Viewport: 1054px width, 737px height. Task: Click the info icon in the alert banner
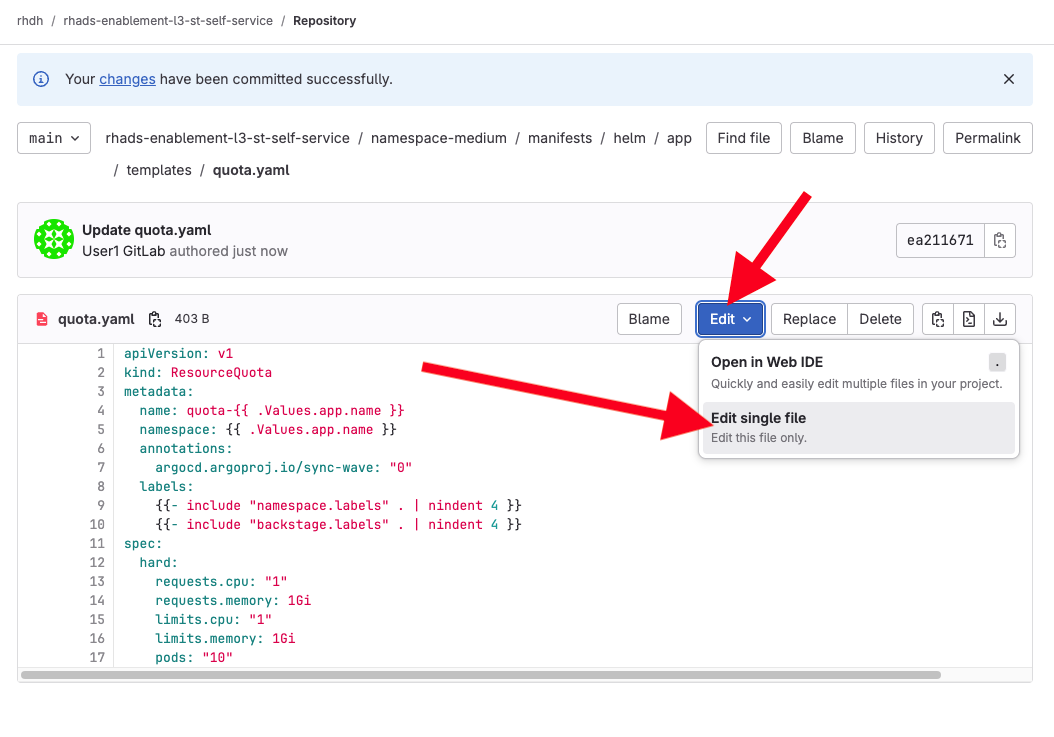[x=41, y=79]
